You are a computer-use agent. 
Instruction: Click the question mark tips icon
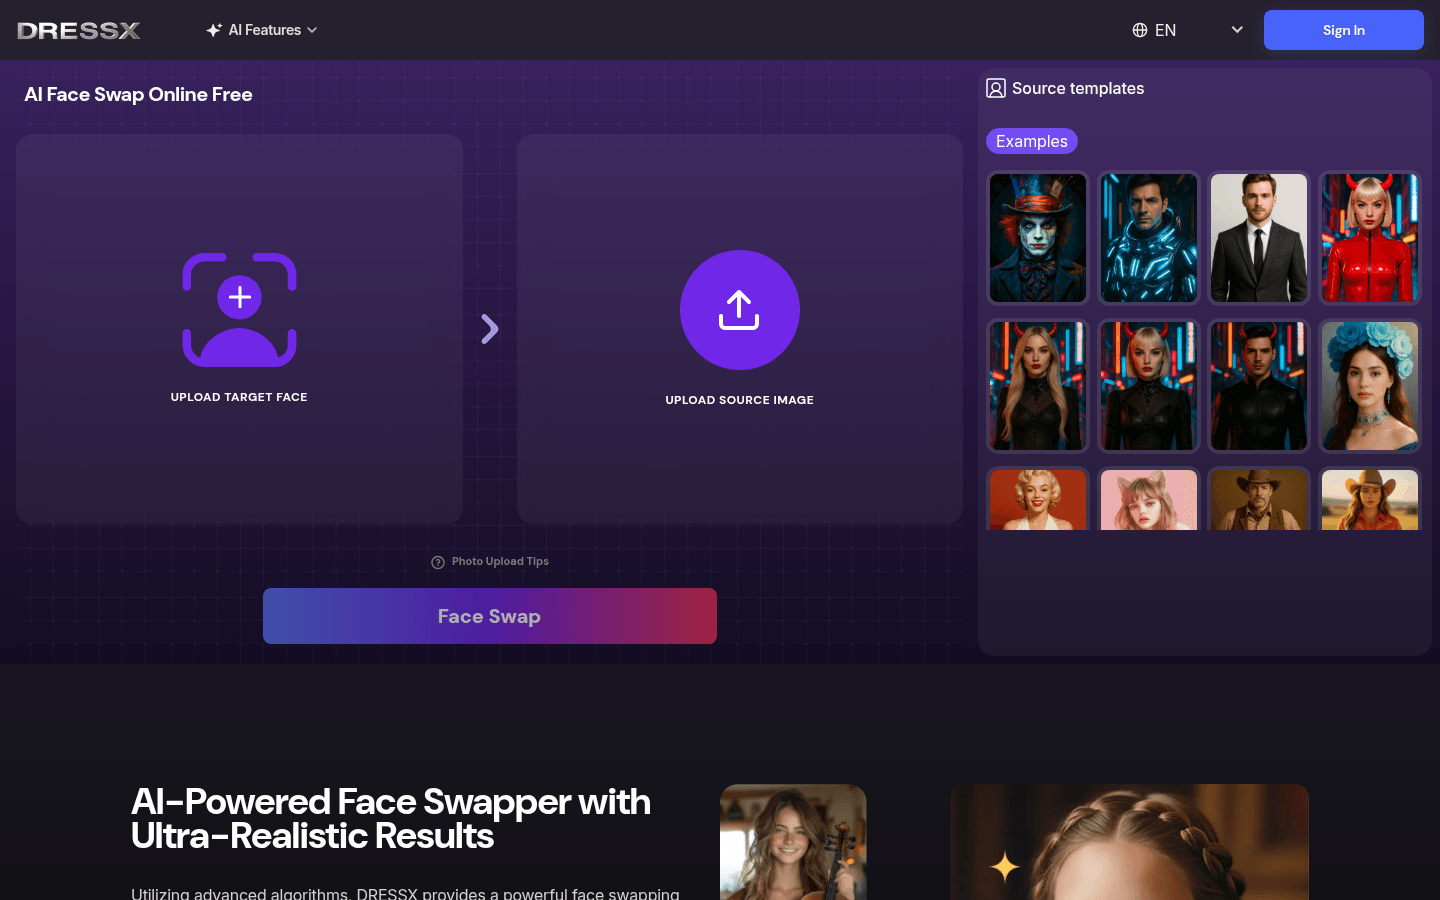click(x=438, y=562)
